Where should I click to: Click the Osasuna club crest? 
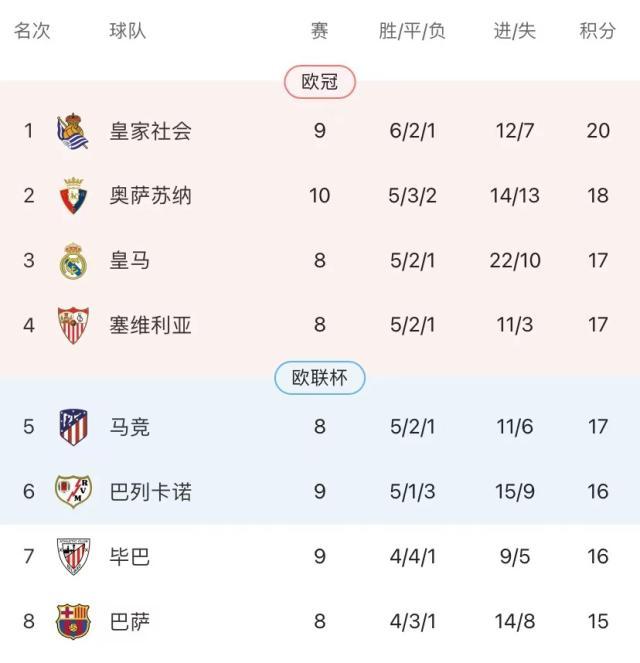73,196
